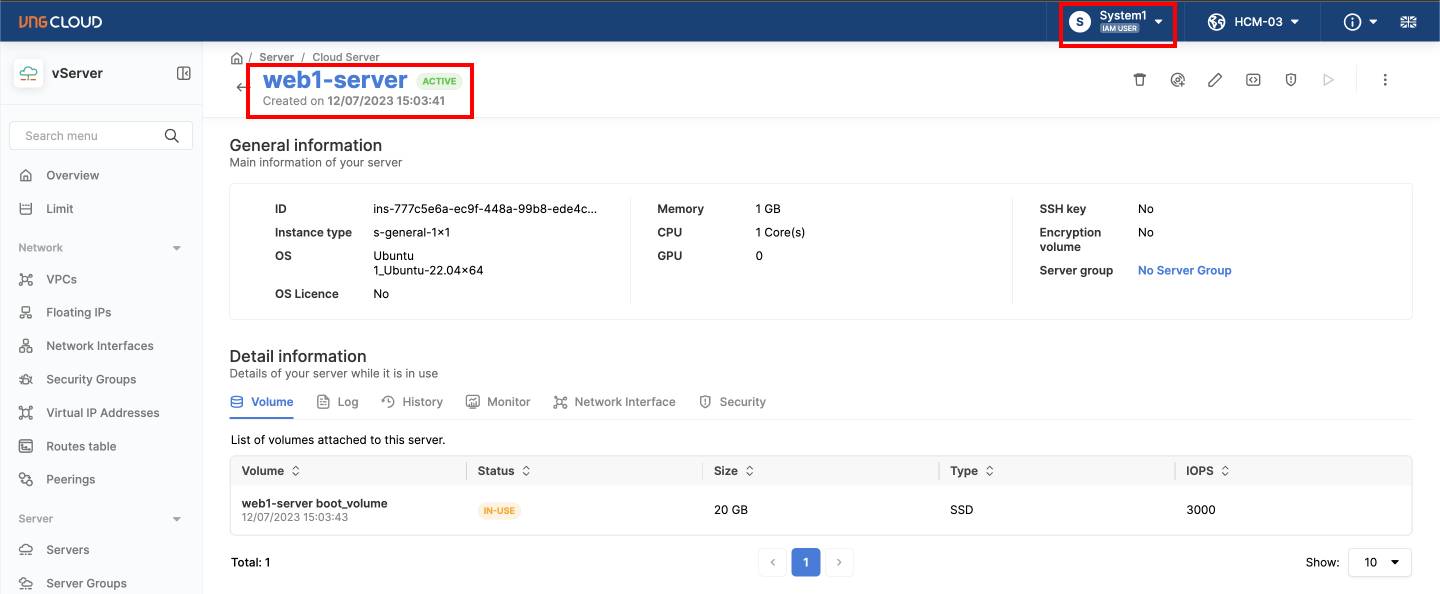Switch to the Monitor tab

498,402
